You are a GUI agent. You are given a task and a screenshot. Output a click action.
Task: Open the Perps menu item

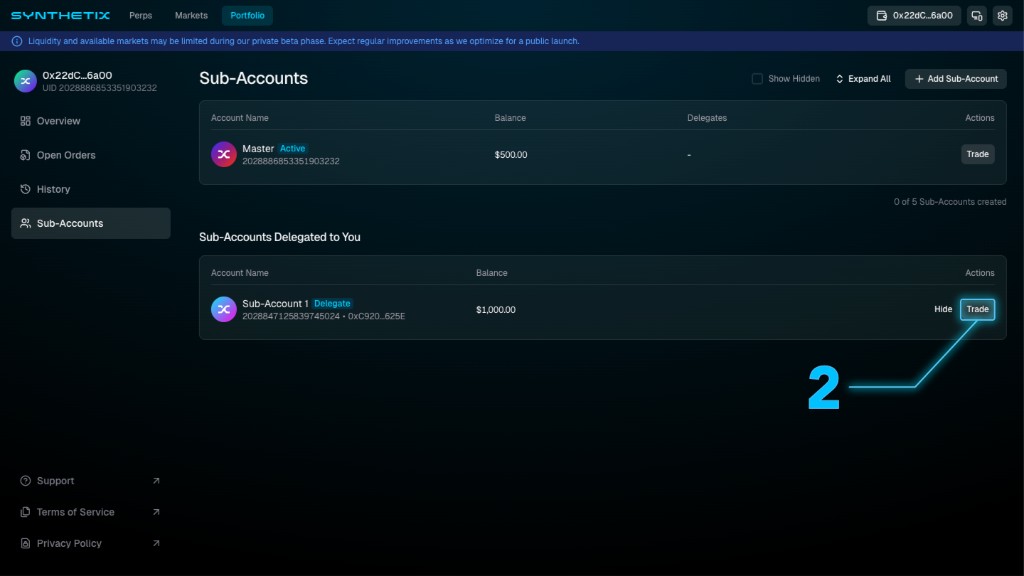coord(140,15)
